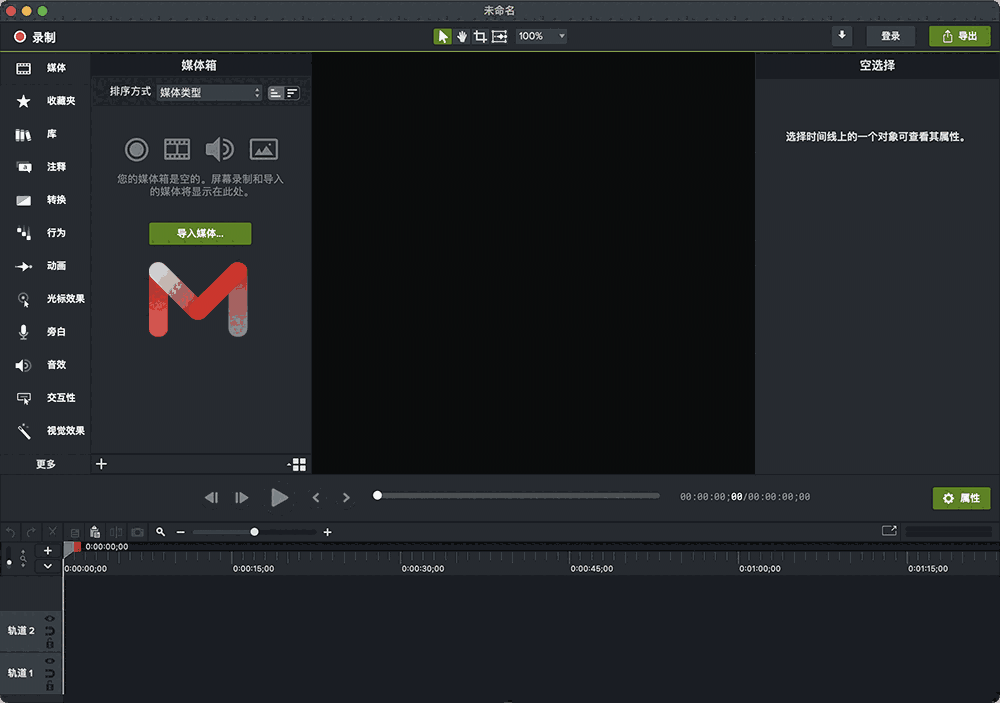The width and height of the screenshot is (1000, 703).
Task: Lock 轨道 1 using the lock toggle
Action: tap(49, 684)
